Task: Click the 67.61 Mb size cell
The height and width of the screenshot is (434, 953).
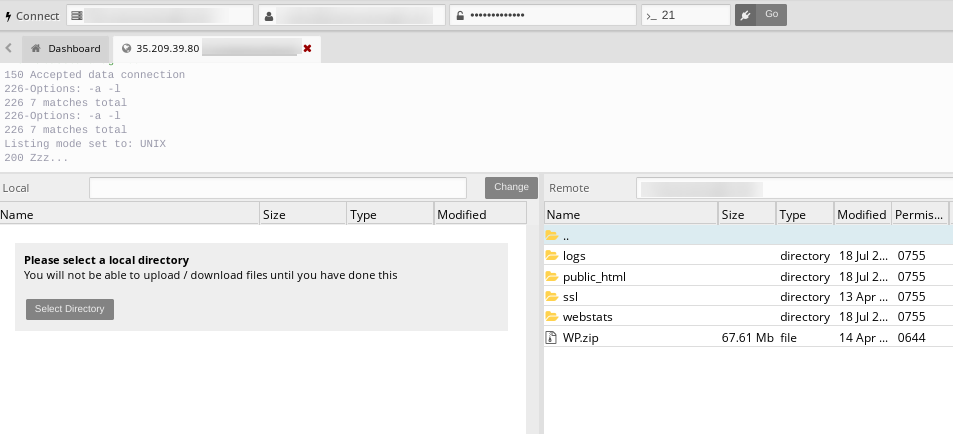Action: coord(747,337)
